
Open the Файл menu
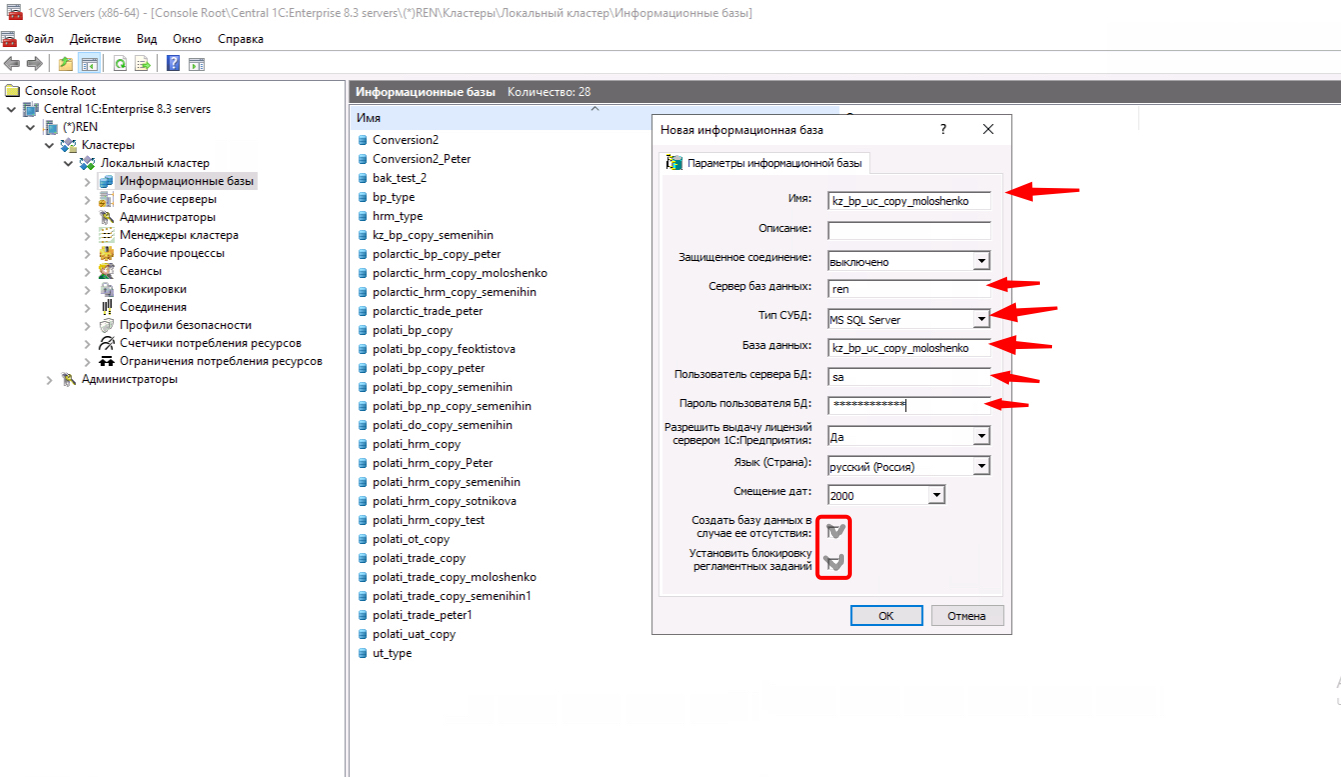coord(40,39)
